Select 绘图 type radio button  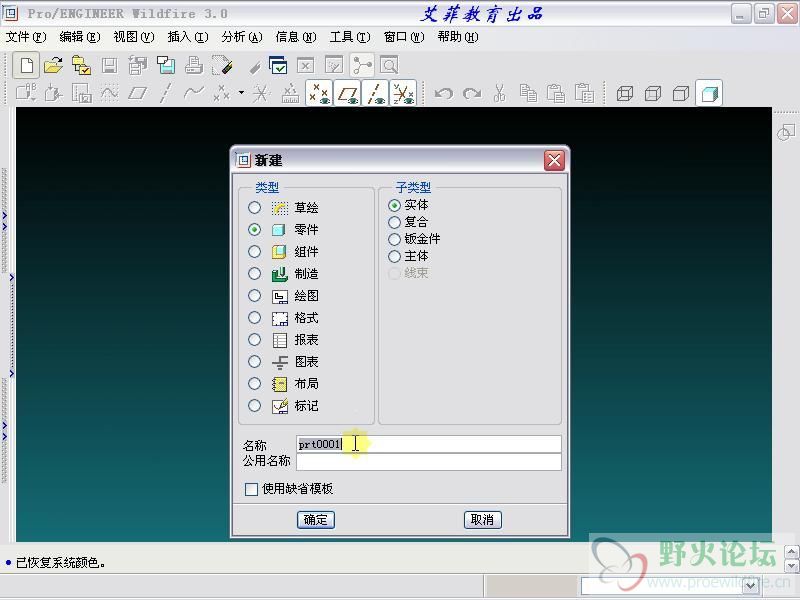(254, 295)
